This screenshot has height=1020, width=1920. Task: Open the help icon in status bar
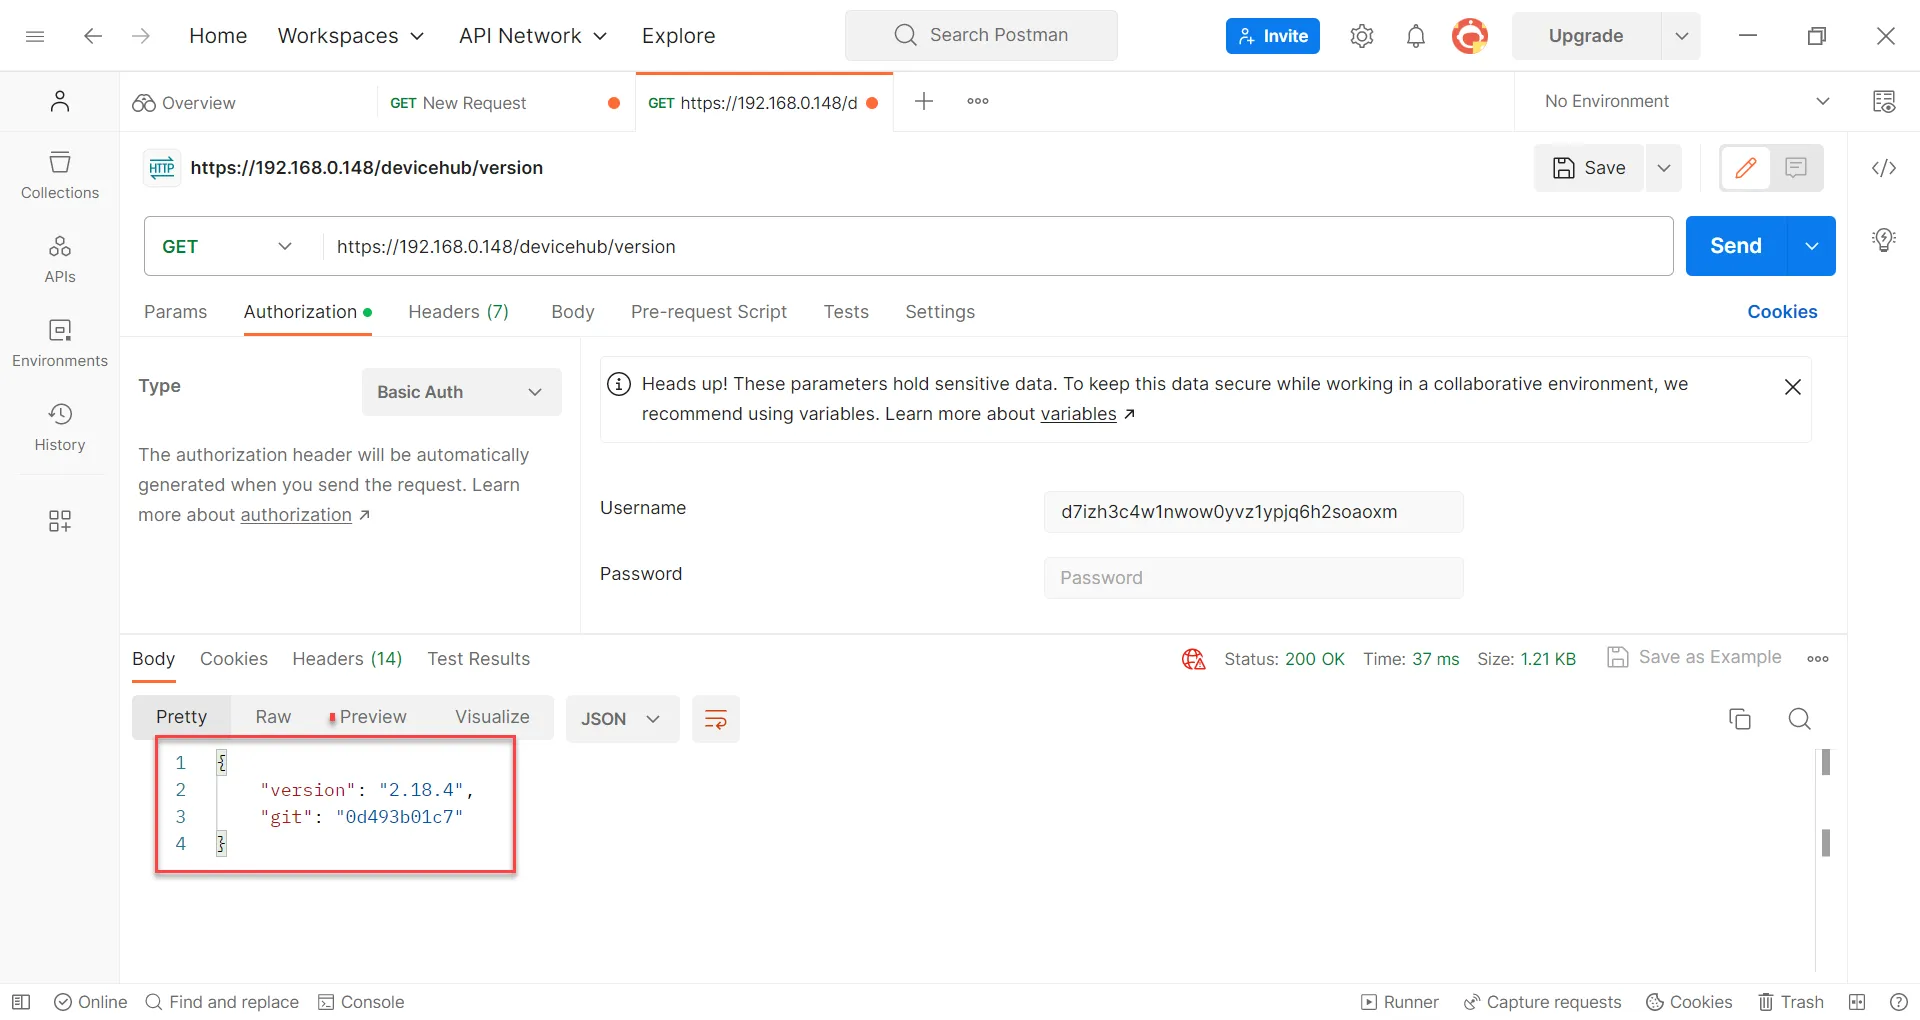tap(1899, 1002)
